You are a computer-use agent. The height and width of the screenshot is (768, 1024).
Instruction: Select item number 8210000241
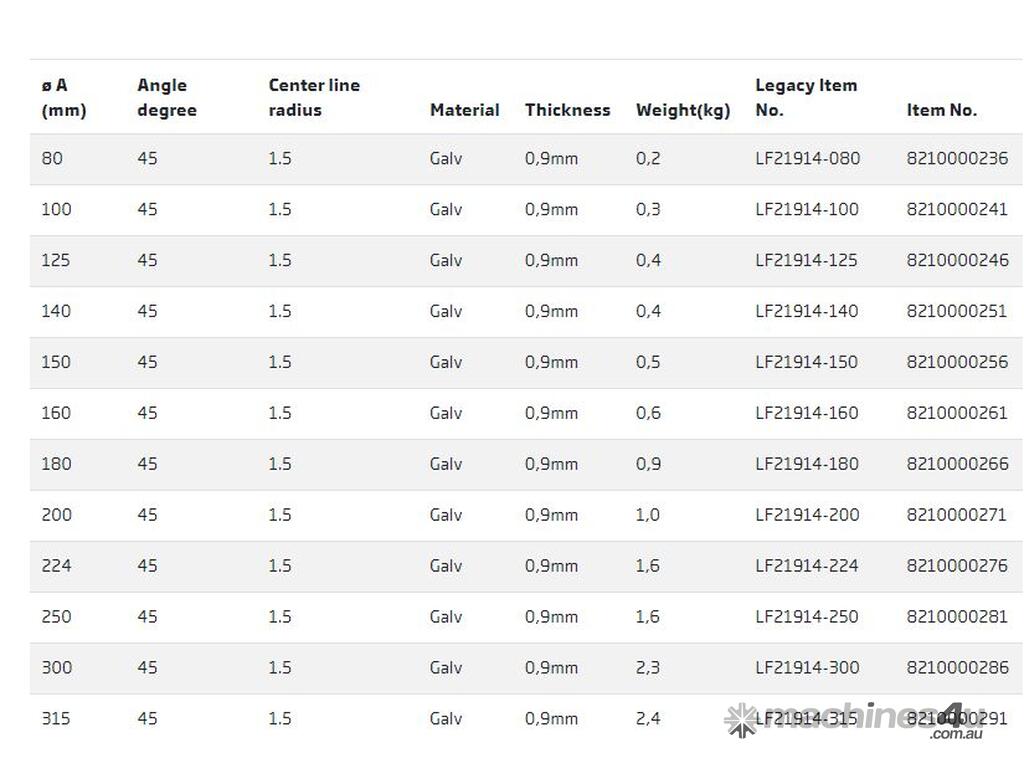[x=957, y=209]
